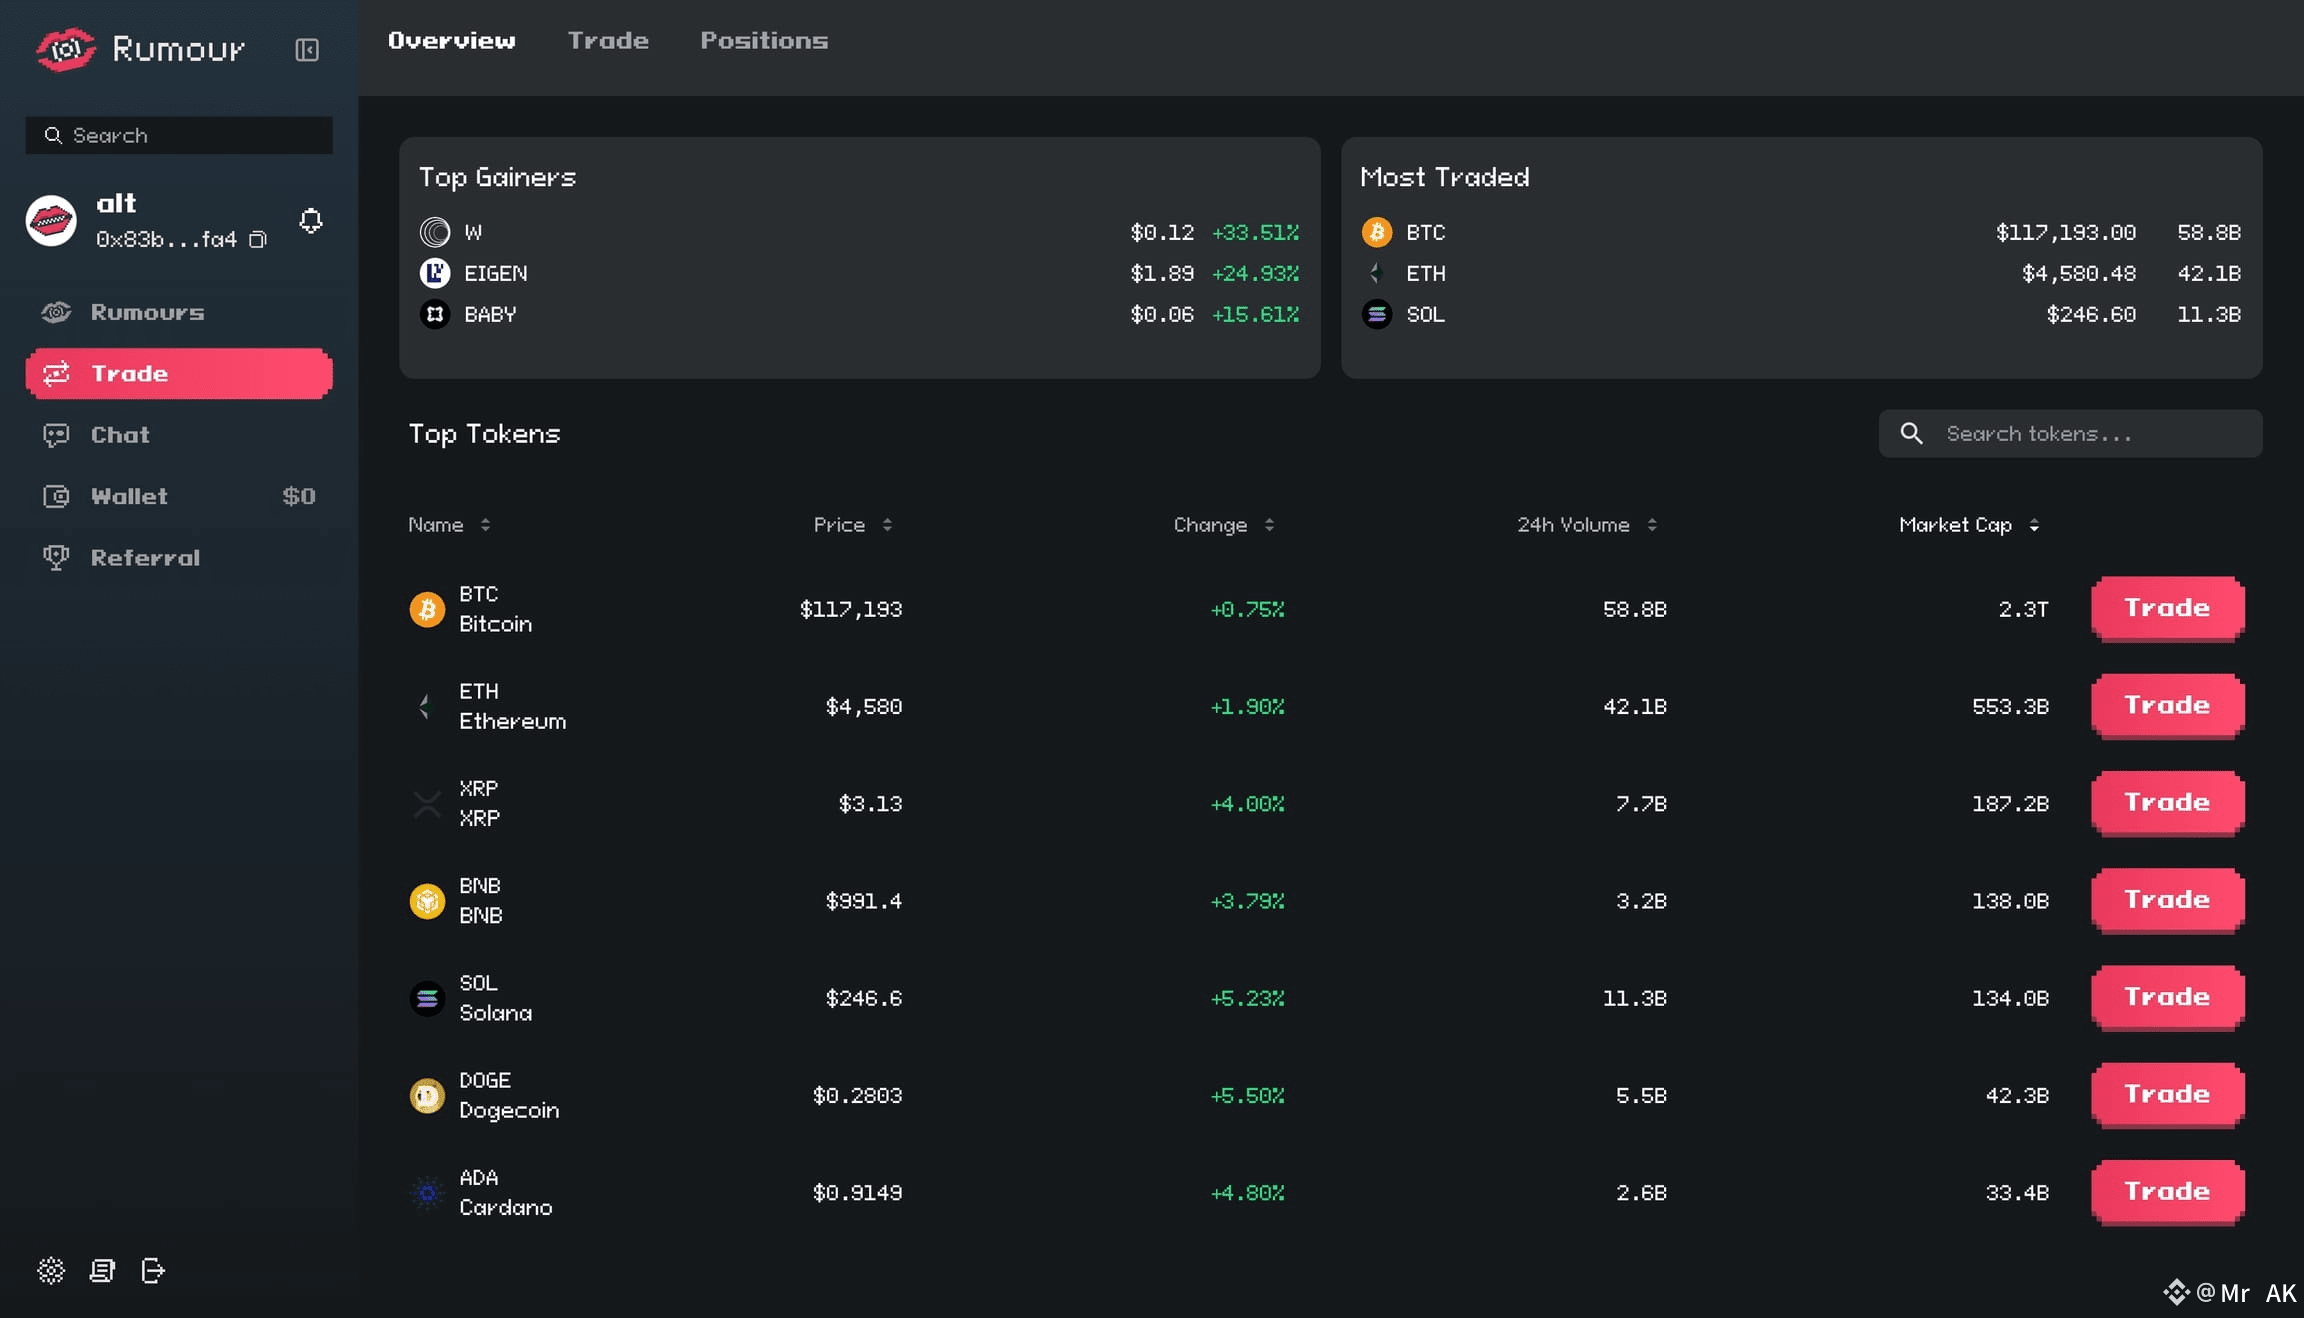Open Chat in sidebar
The height and width of the screenshot is (1318, 2304).
[120, 435]
